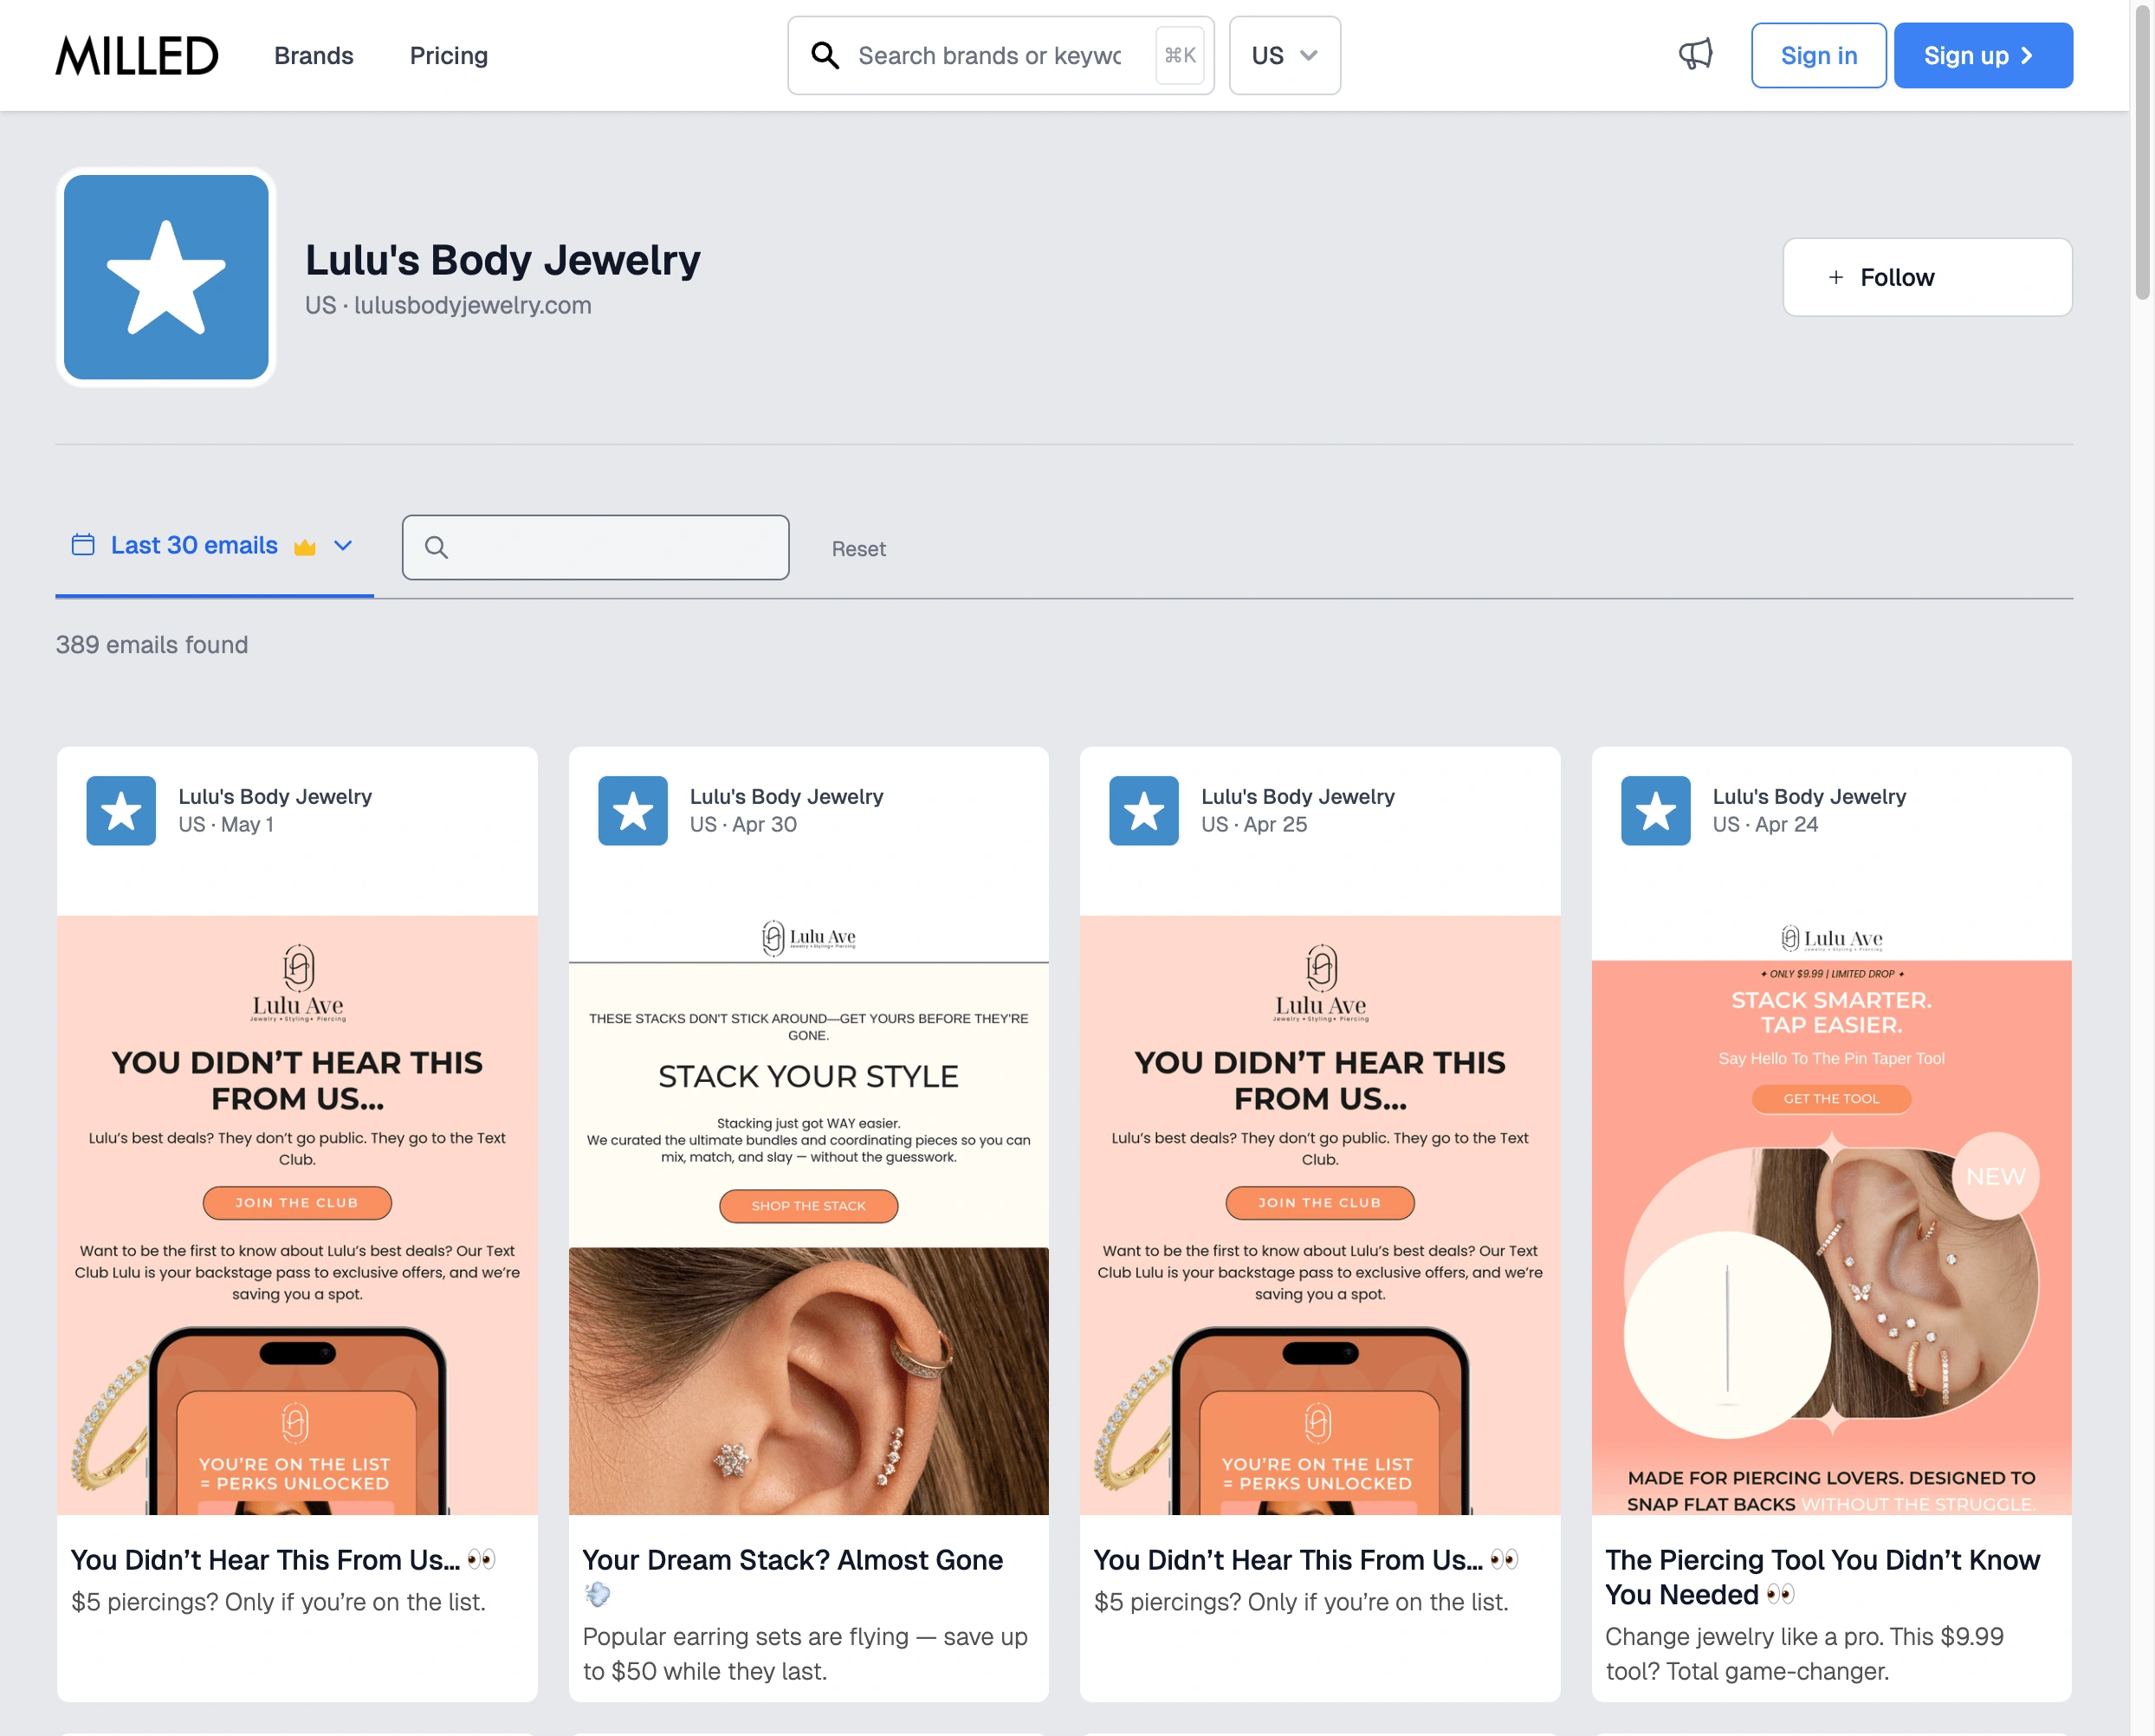Open the Pin Taper Tool email thumbnail
Screen dimensions: 2155x1736
click(1831, 1215)
